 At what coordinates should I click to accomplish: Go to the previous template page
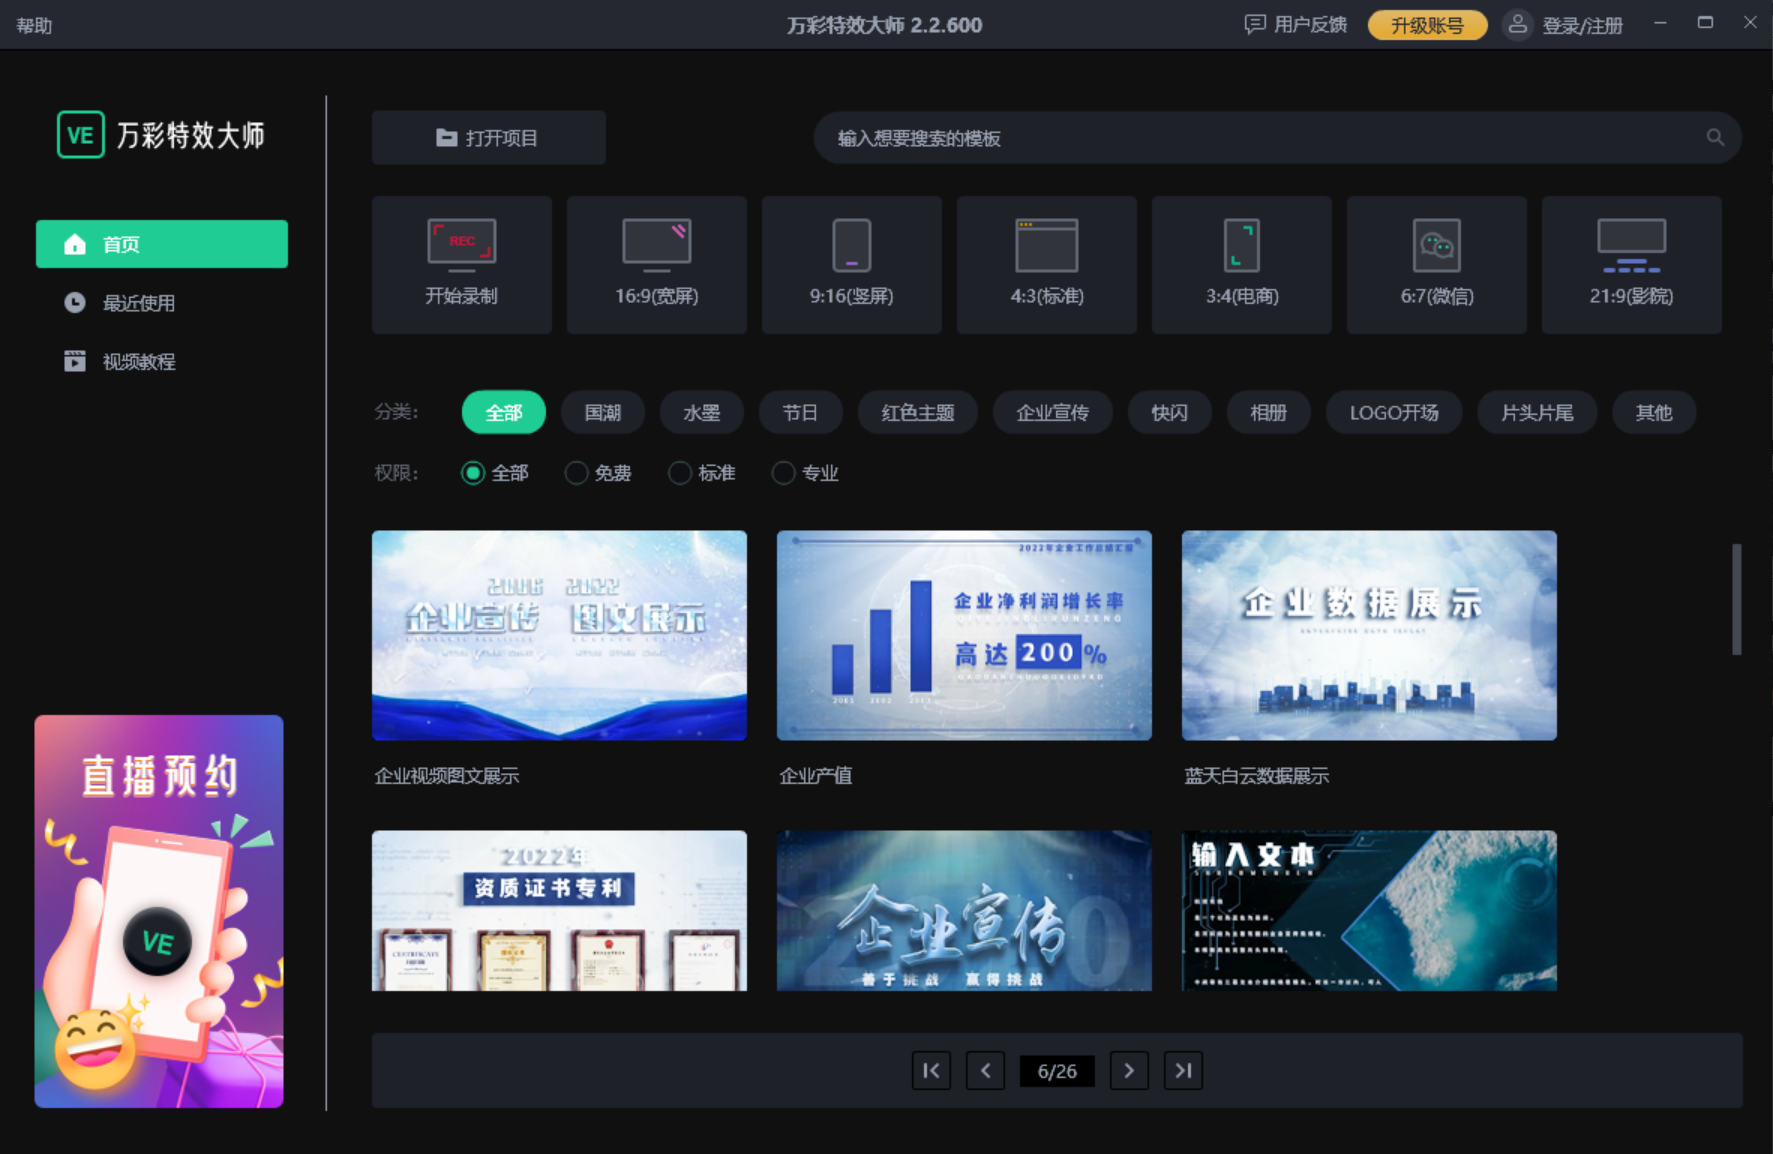tap(985, 1071)
